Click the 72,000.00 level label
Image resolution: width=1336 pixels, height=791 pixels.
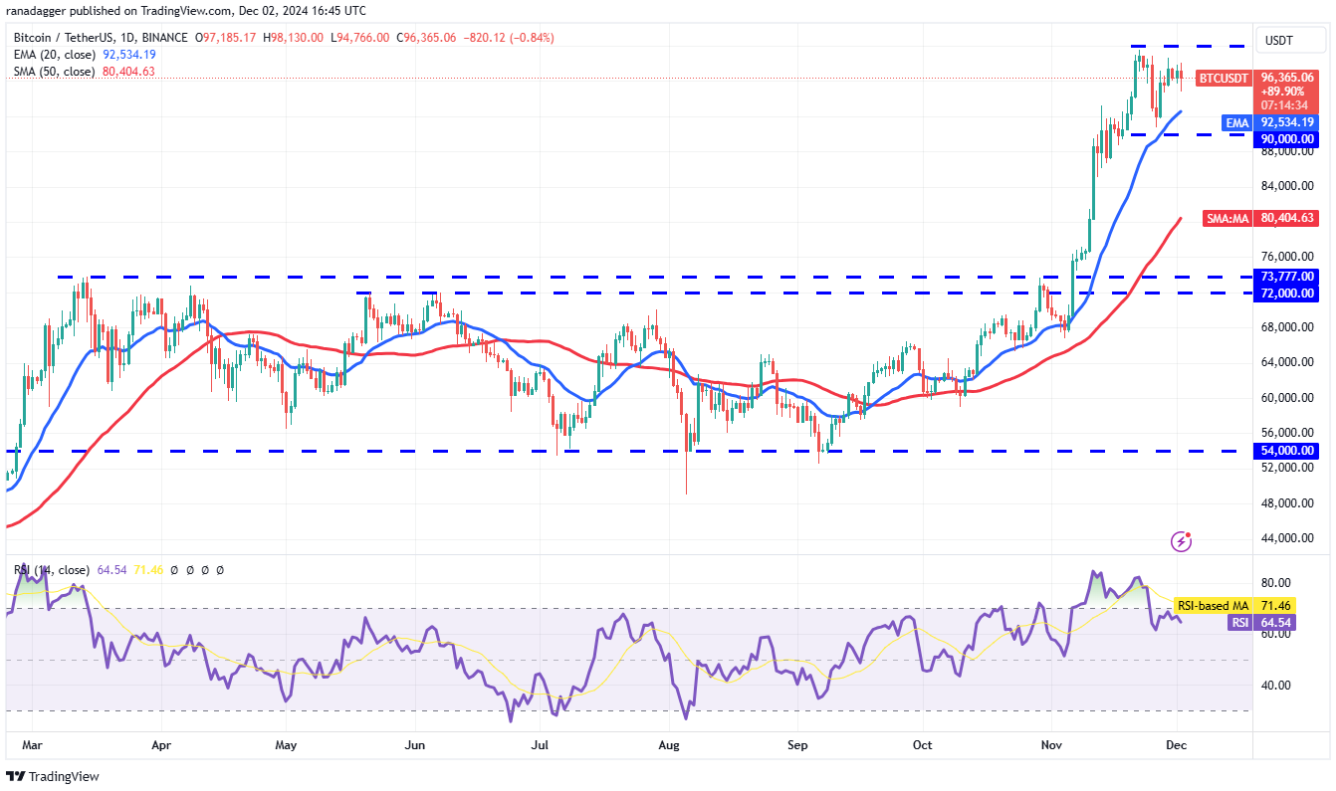point(1287,293)
